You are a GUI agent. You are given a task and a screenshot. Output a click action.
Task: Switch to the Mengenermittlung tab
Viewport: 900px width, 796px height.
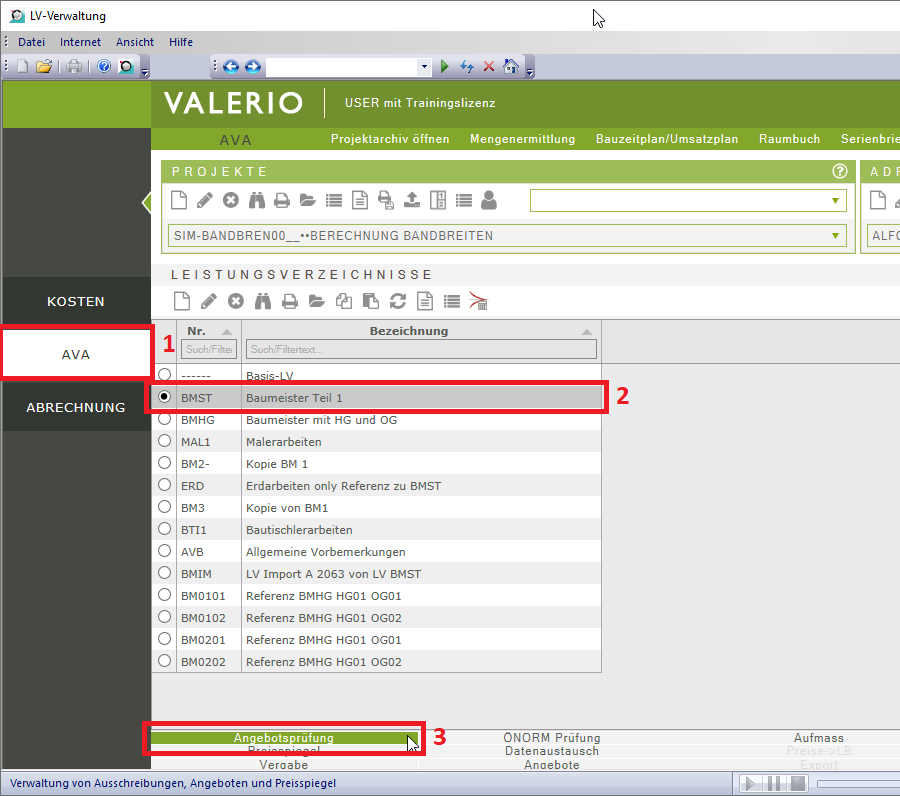coord(522,139)
